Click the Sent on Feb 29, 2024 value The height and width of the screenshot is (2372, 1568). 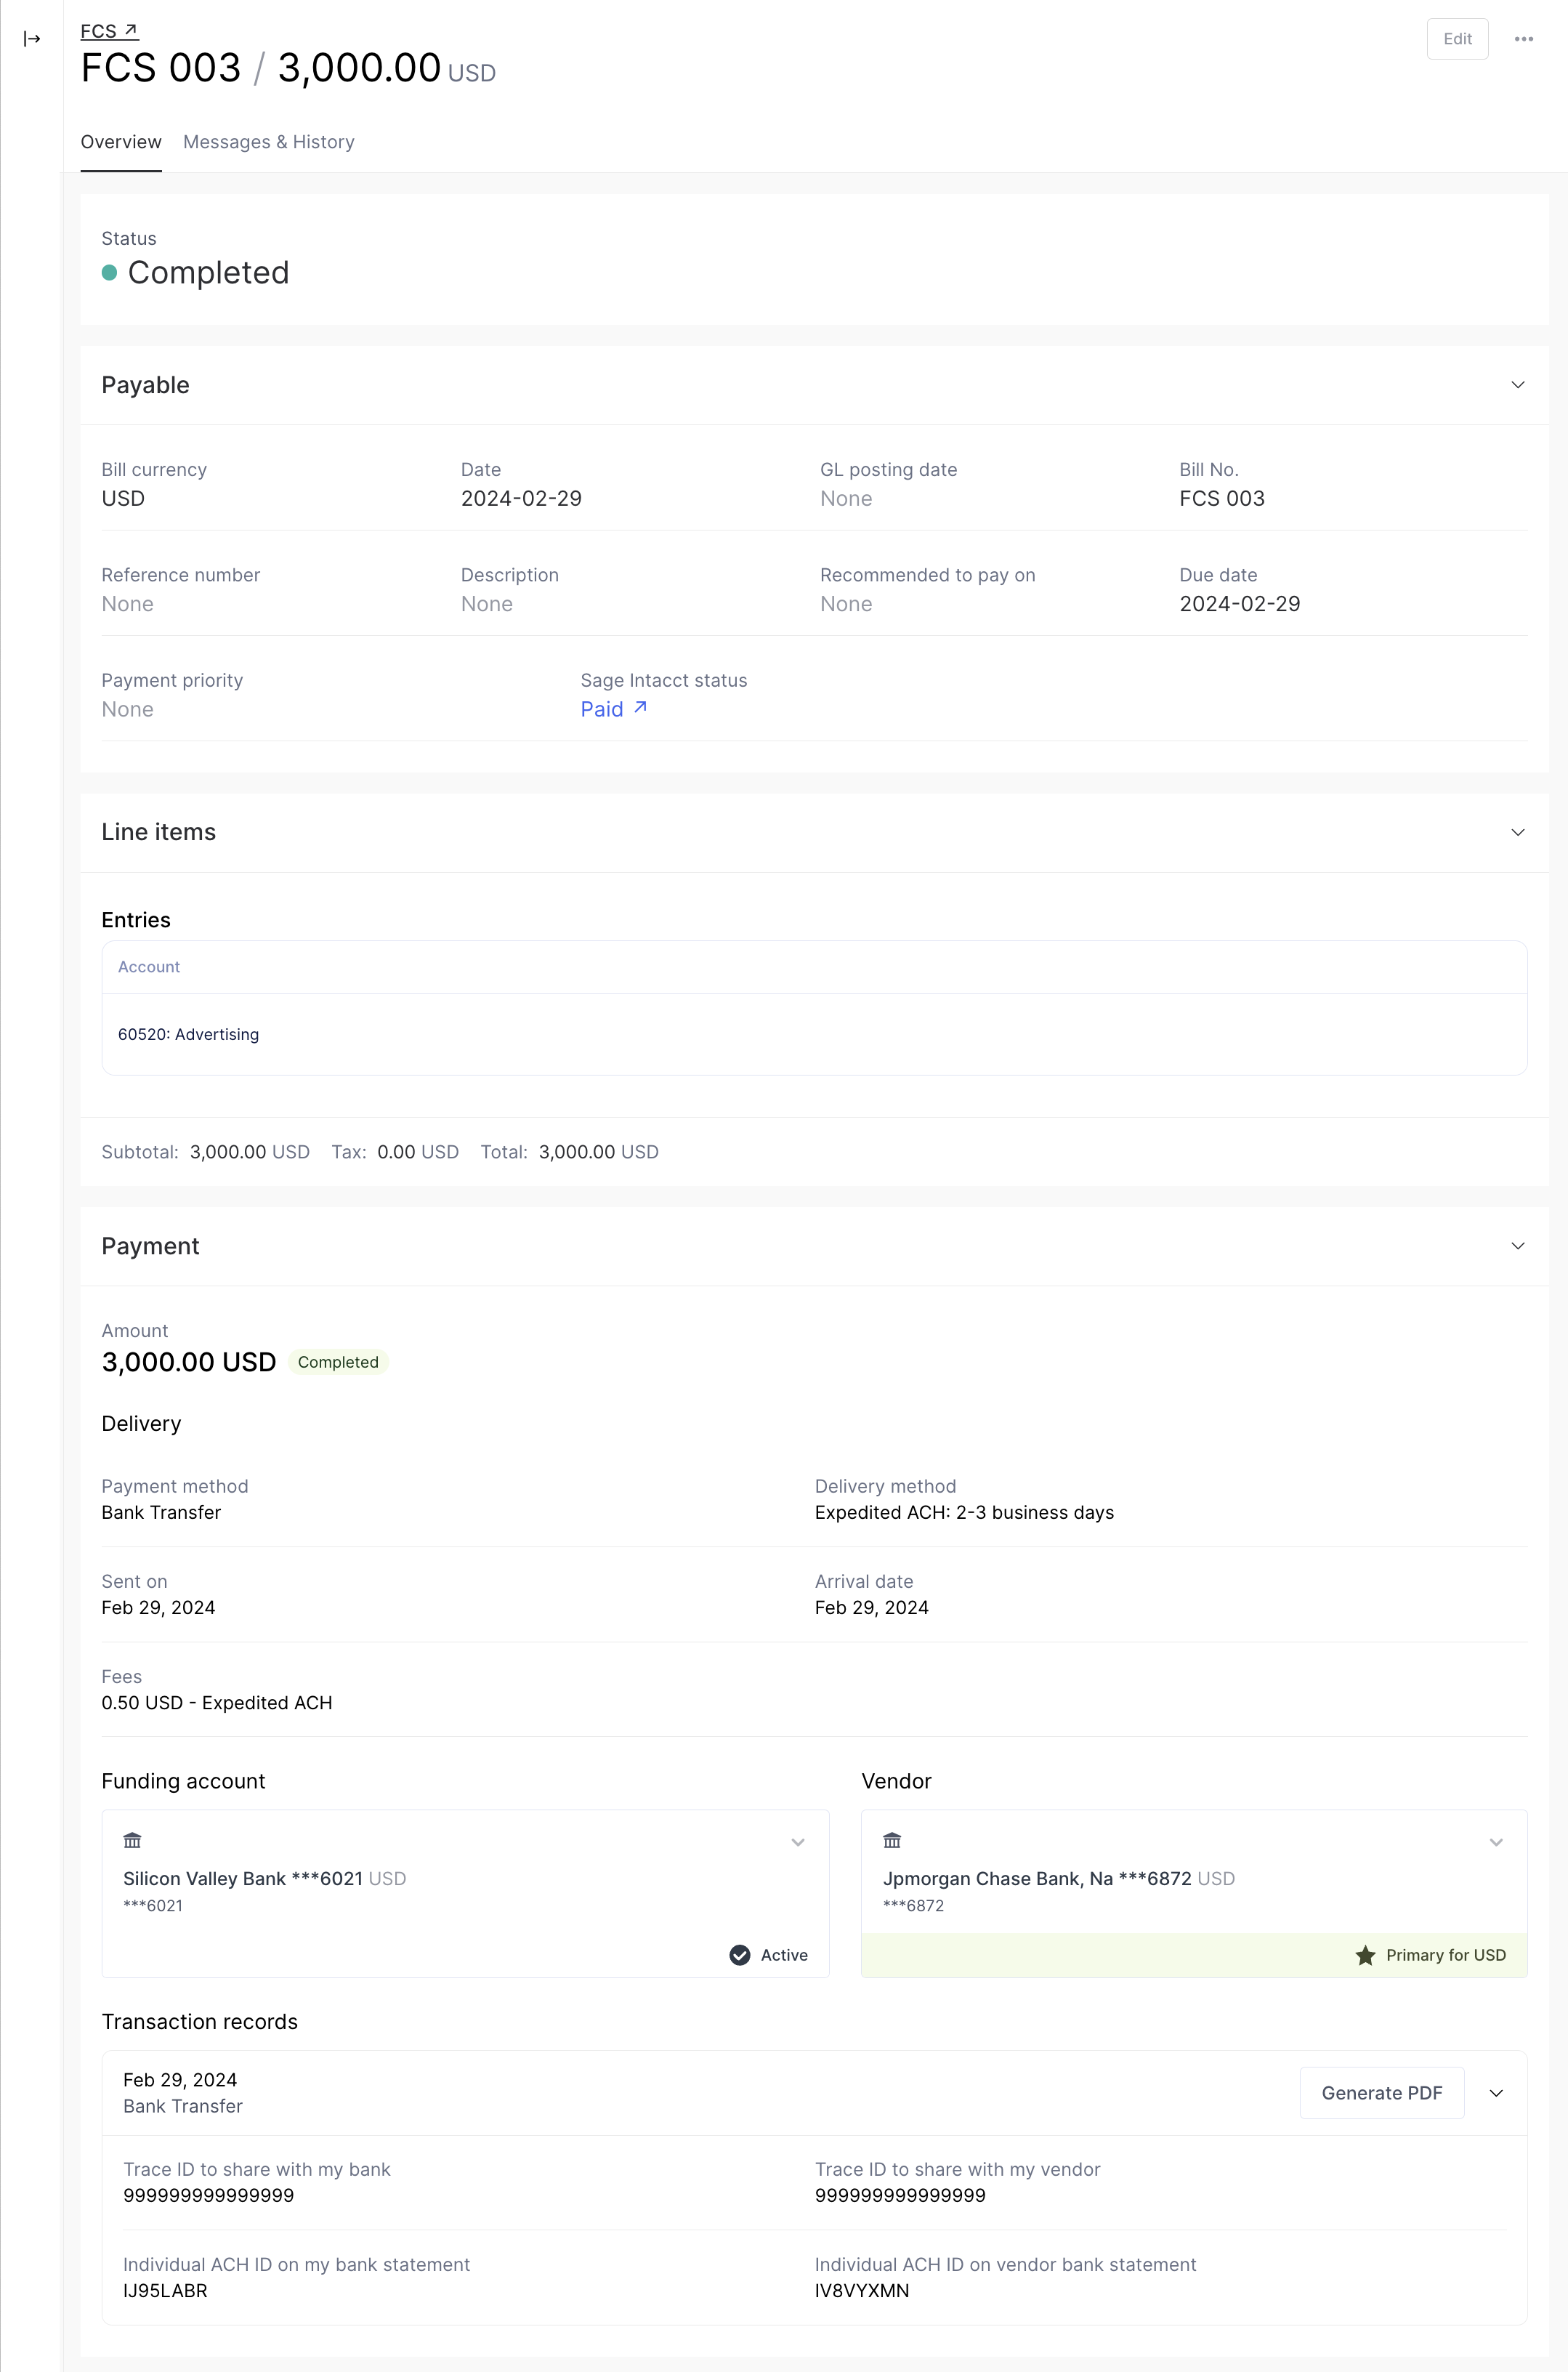tap(158, 1607)
